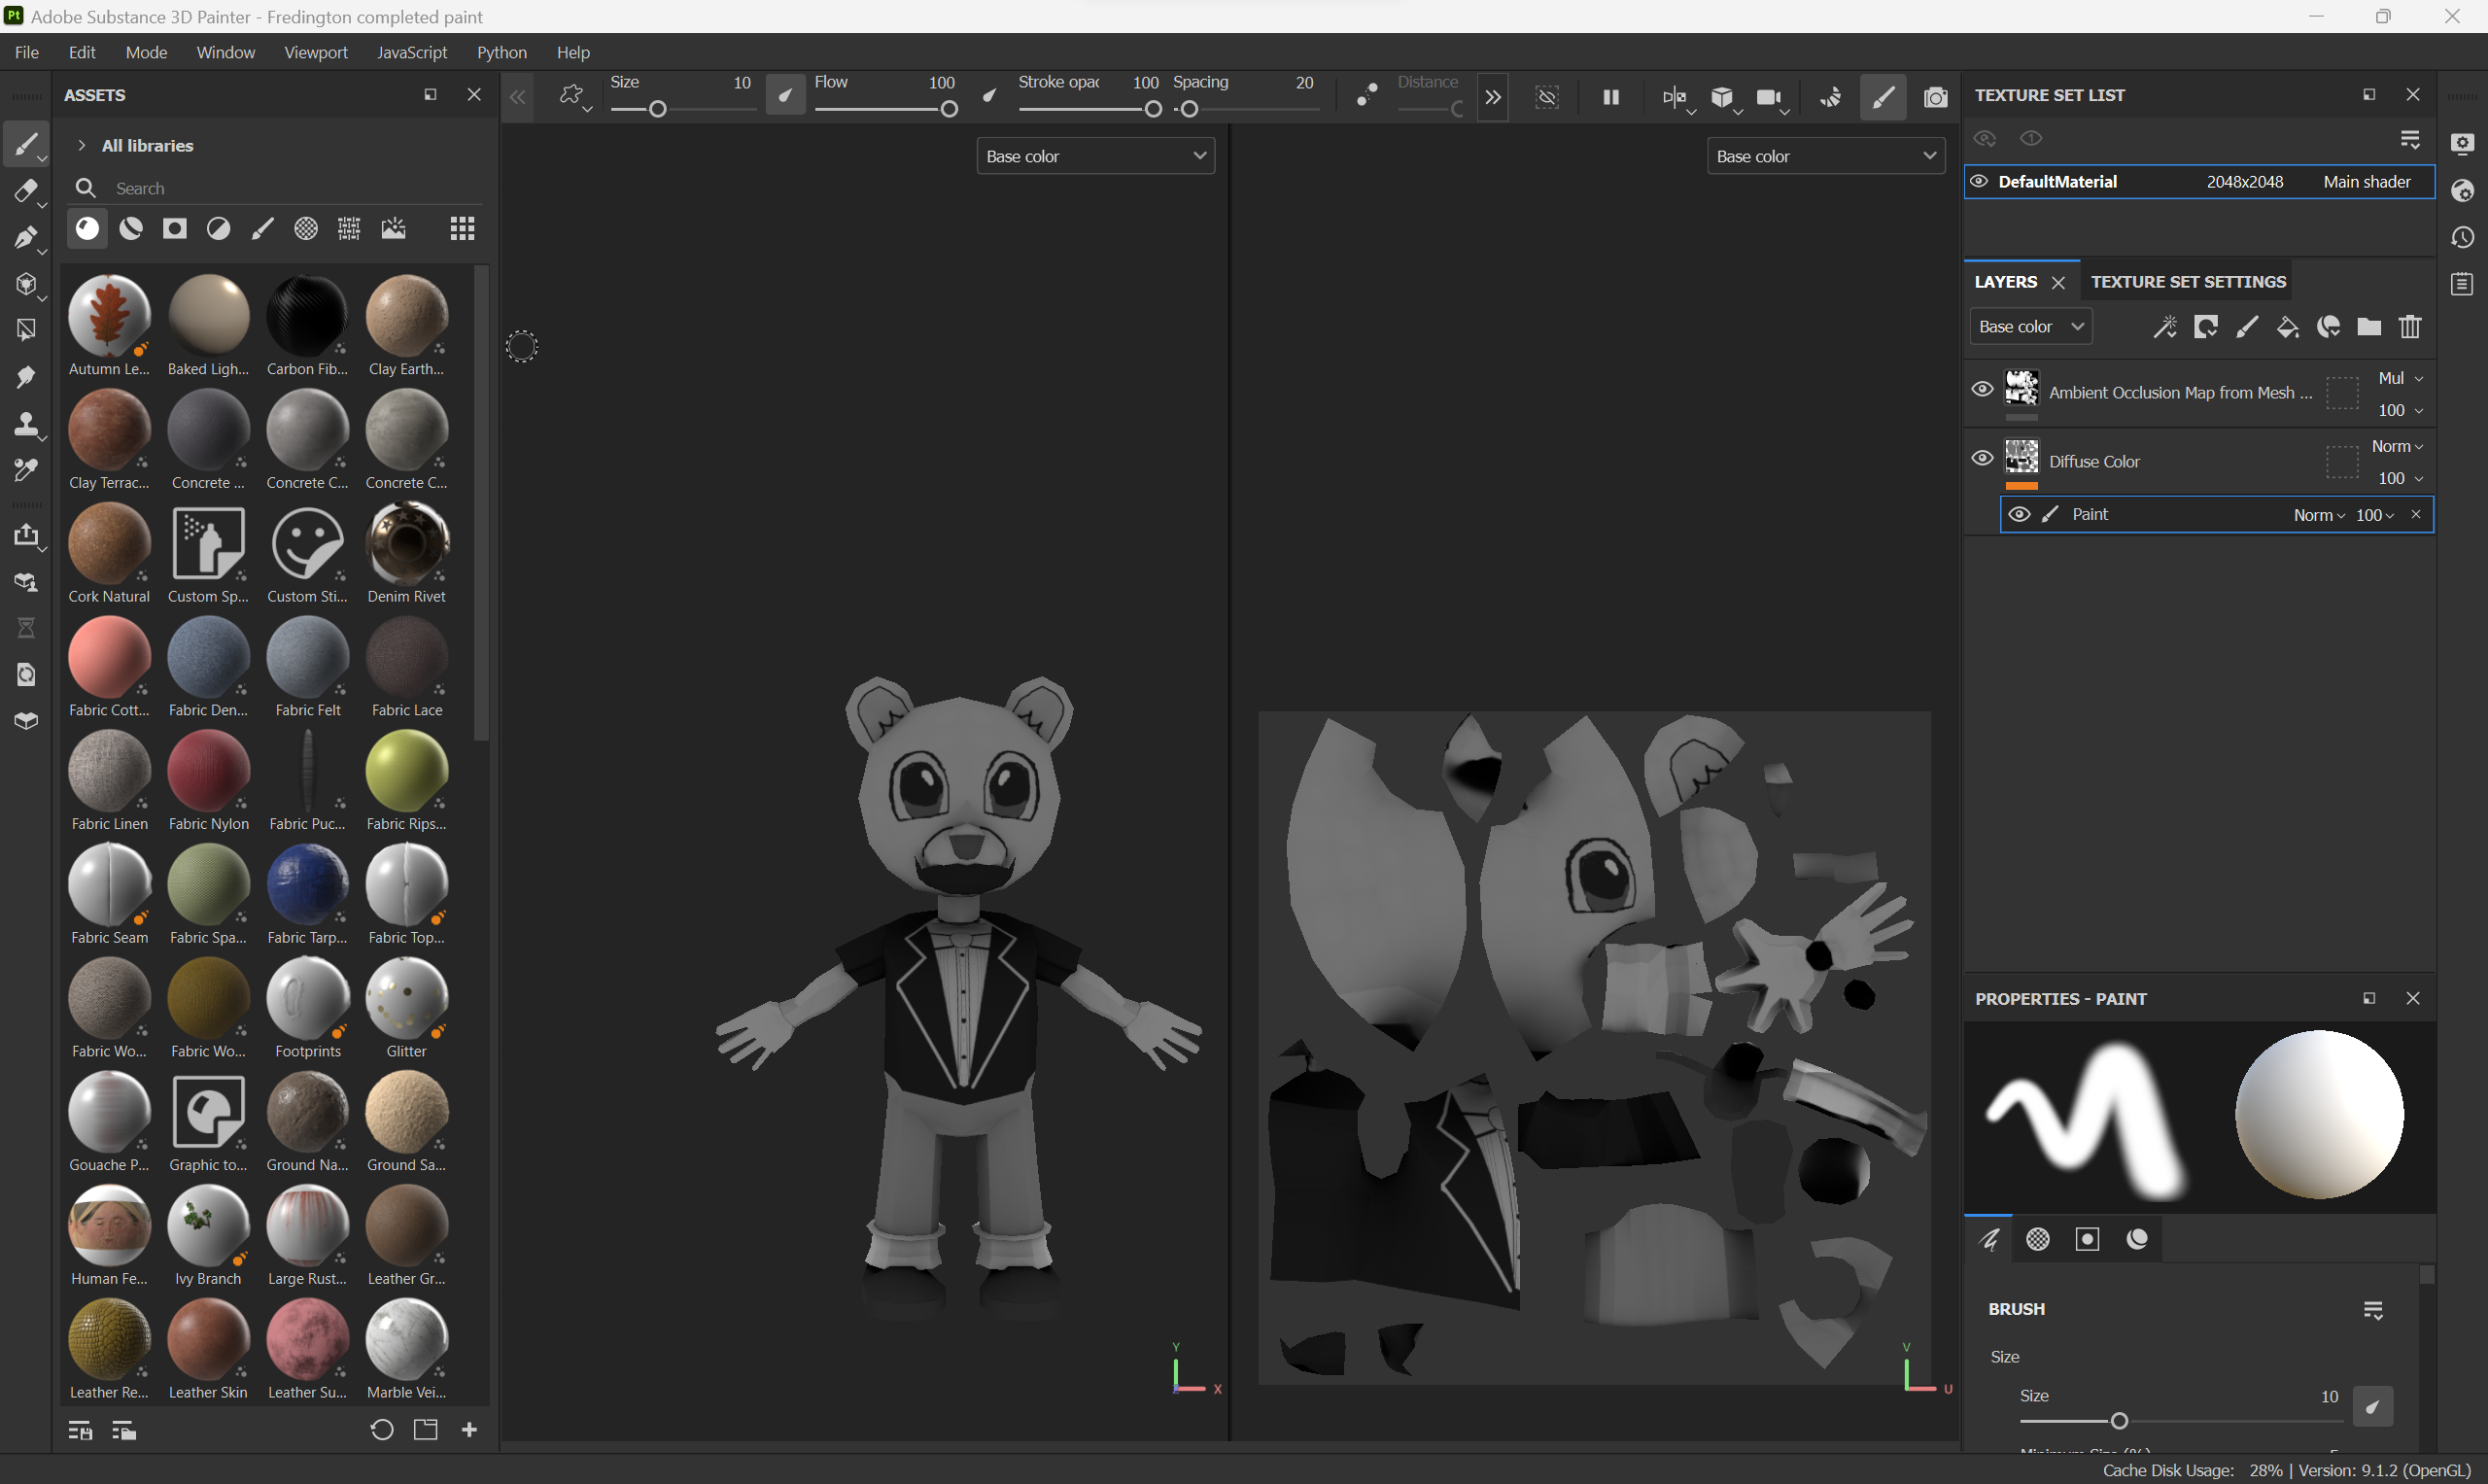Select the Fabric Nylon material thumbnail

pos(208,772)
